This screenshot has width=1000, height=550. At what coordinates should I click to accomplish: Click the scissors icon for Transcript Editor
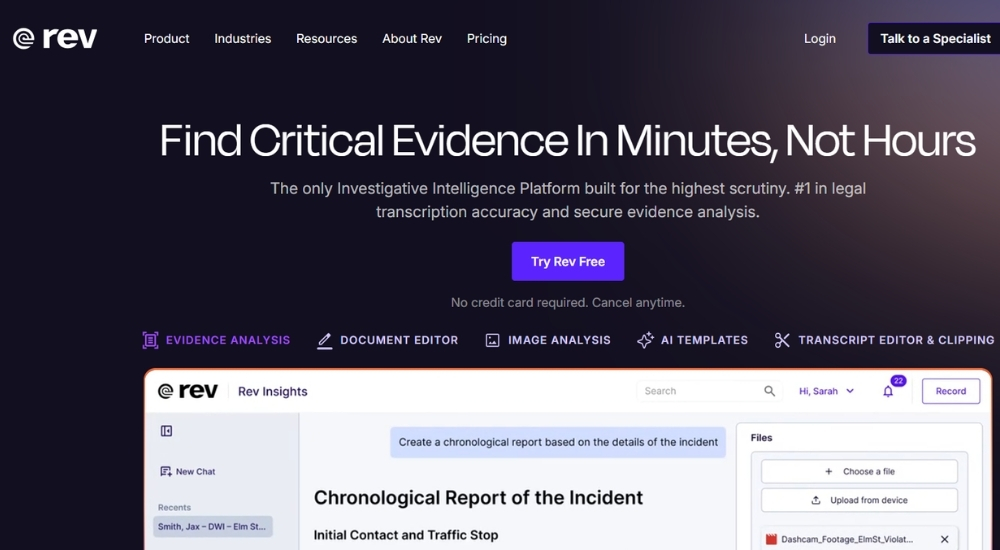point(782,340)
